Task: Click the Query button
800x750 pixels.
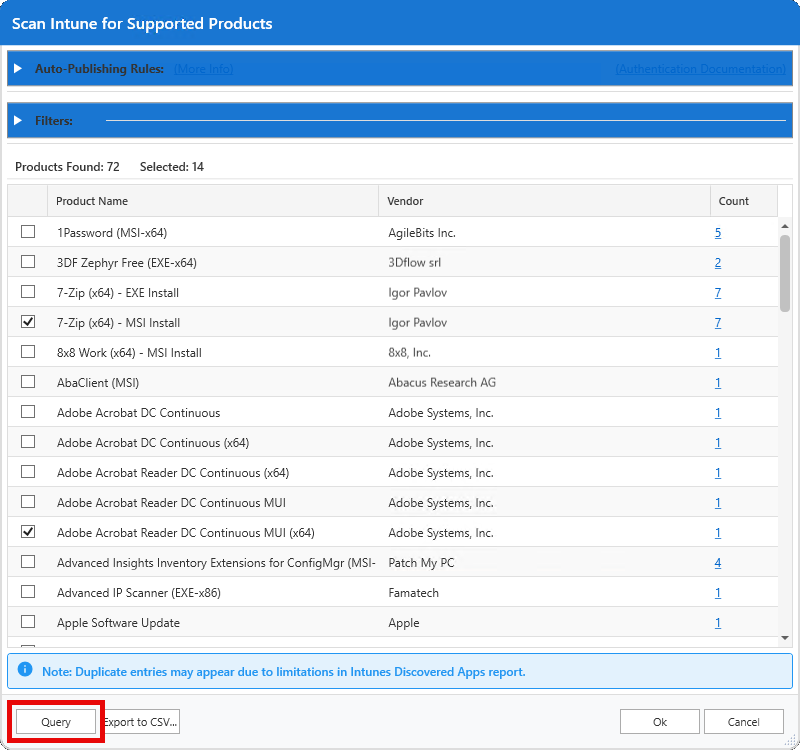Action: pos(56,721)
